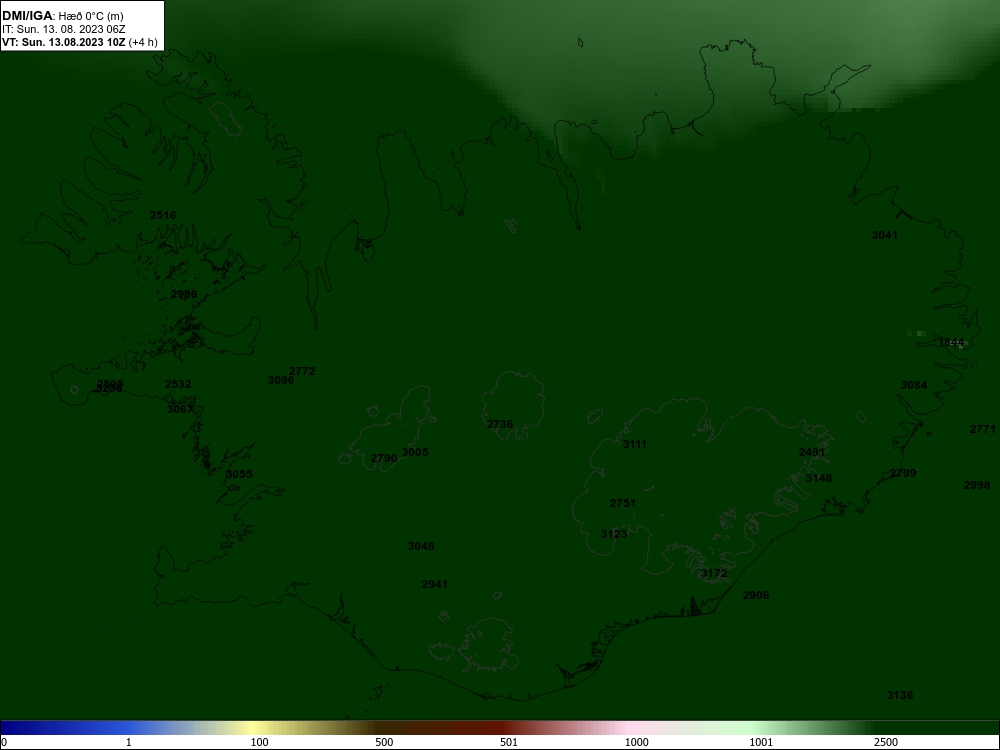Viewport: 1000px width, 750px height.
Task: Click the map value 3055
Action: coord(239,474)
